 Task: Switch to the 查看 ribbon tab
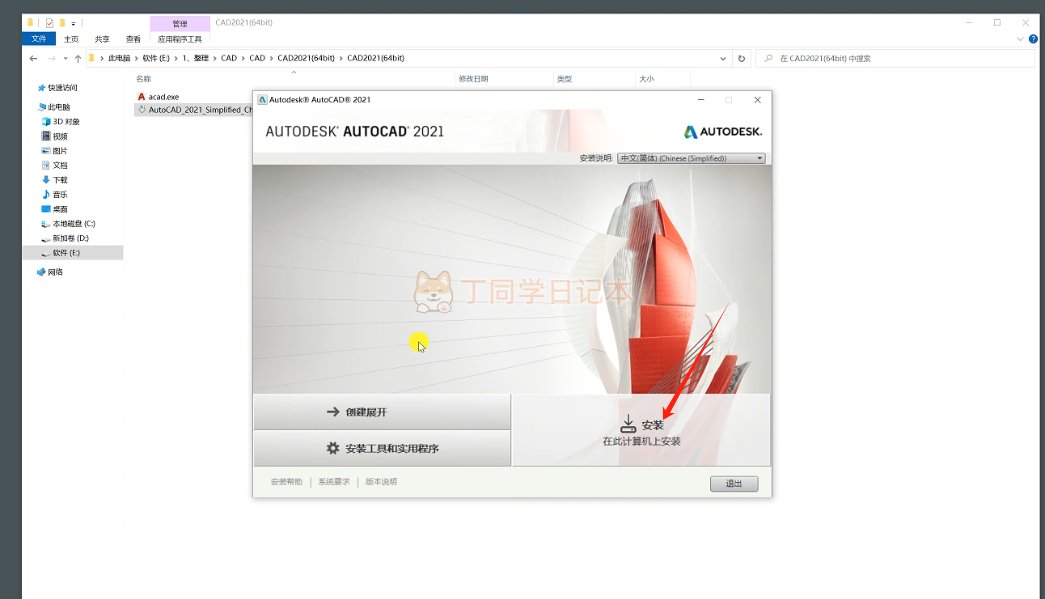[133, 39]
